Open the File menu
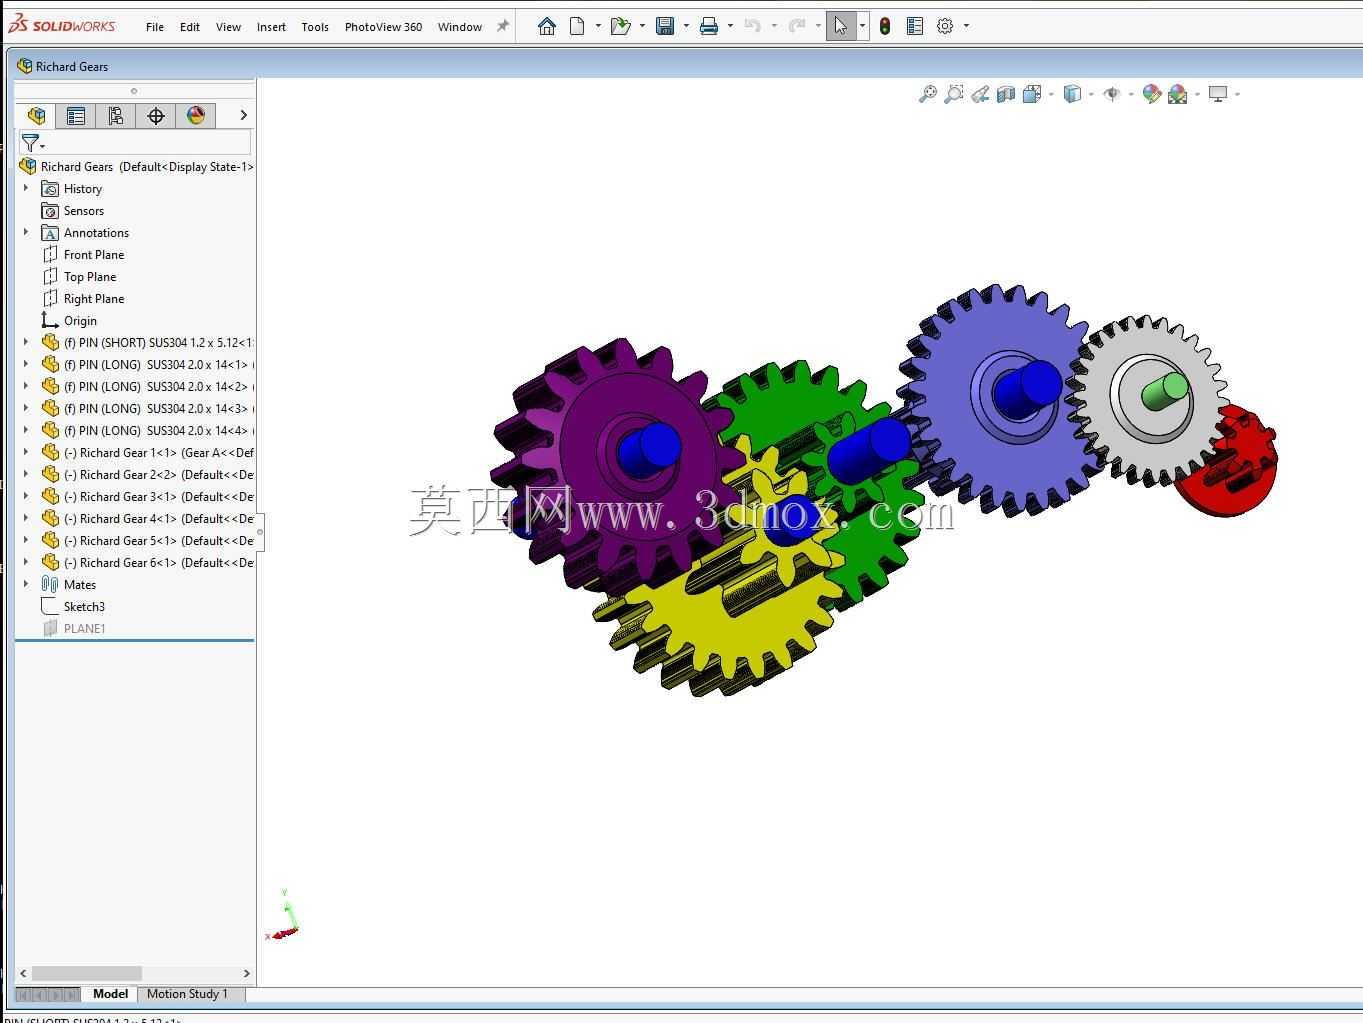This screenshot has height=1023, width=1363. point(155,27)
